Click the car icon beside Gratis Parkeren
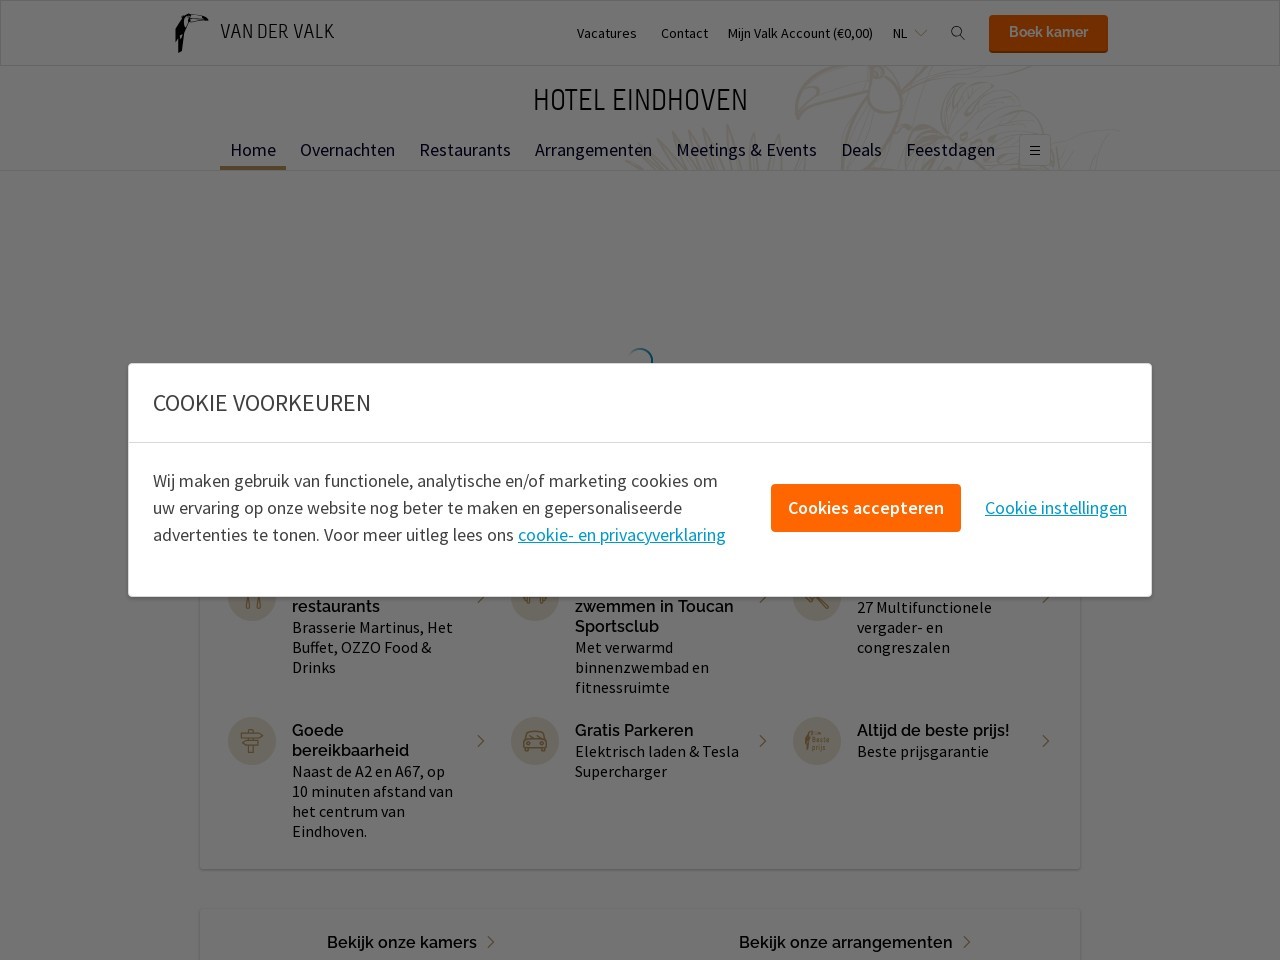The height and width of the screenshot is (960, 1280). [535, 741]
